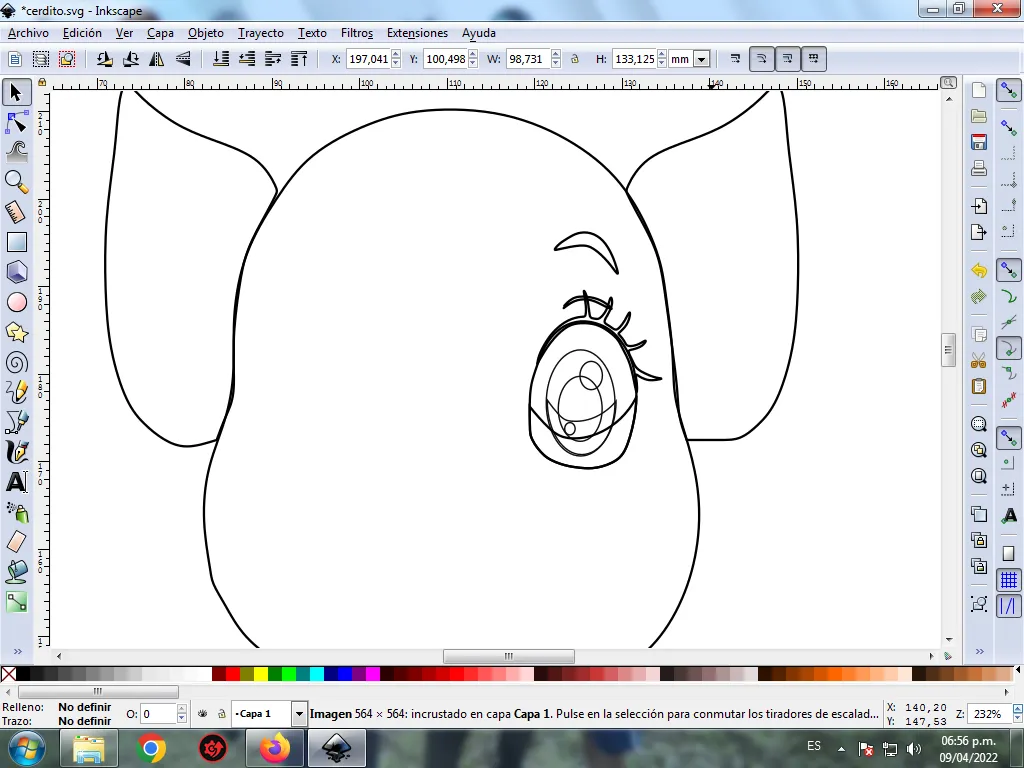Increase zoom percentage spinner arrow
This screenshot has height=768, width=1024.
point(1017,709)
